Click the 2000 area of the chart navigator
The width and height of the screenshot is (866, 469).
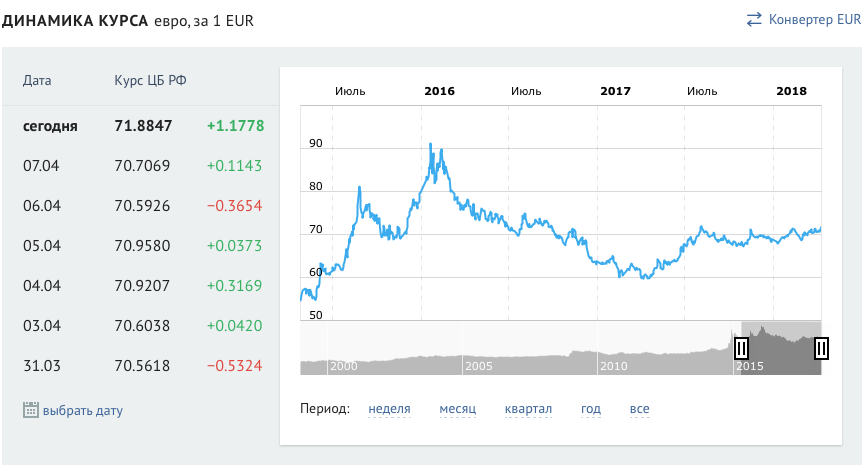tap(343, 366)
